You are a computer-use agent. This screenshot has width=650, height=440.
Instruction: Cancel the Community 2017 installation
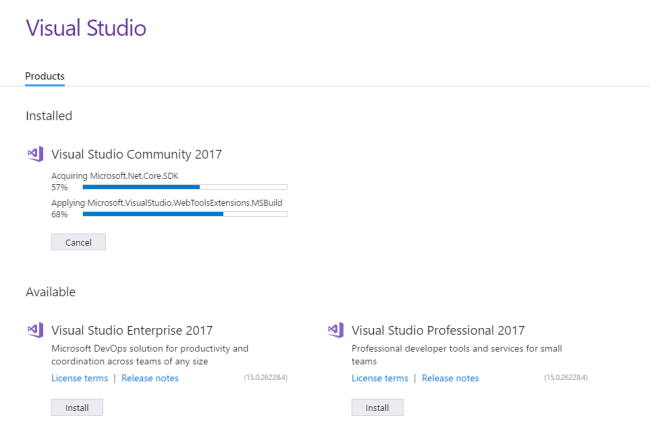click(x=78, y=242)
